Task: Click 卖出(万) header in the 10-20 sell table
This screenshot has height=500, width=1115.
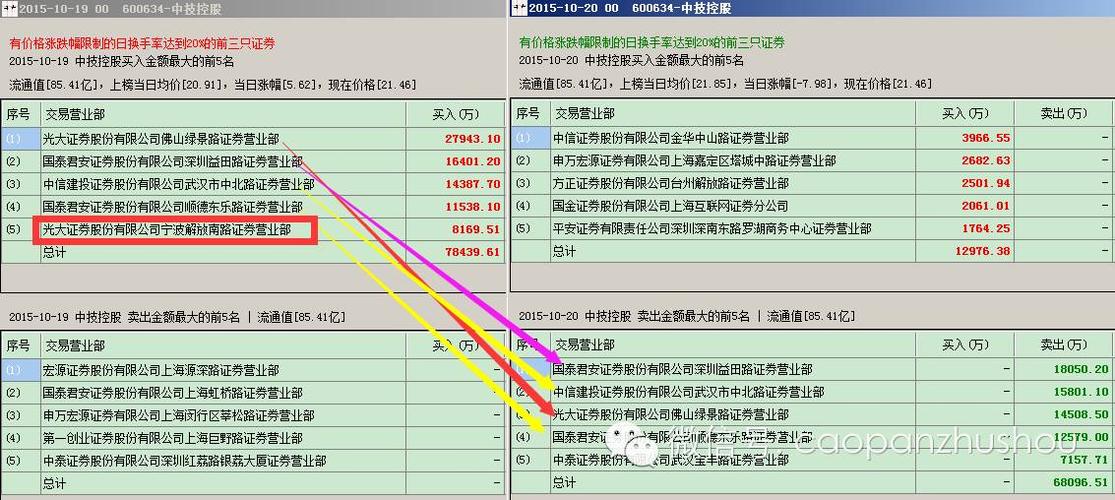Action: coord(1064,346)
